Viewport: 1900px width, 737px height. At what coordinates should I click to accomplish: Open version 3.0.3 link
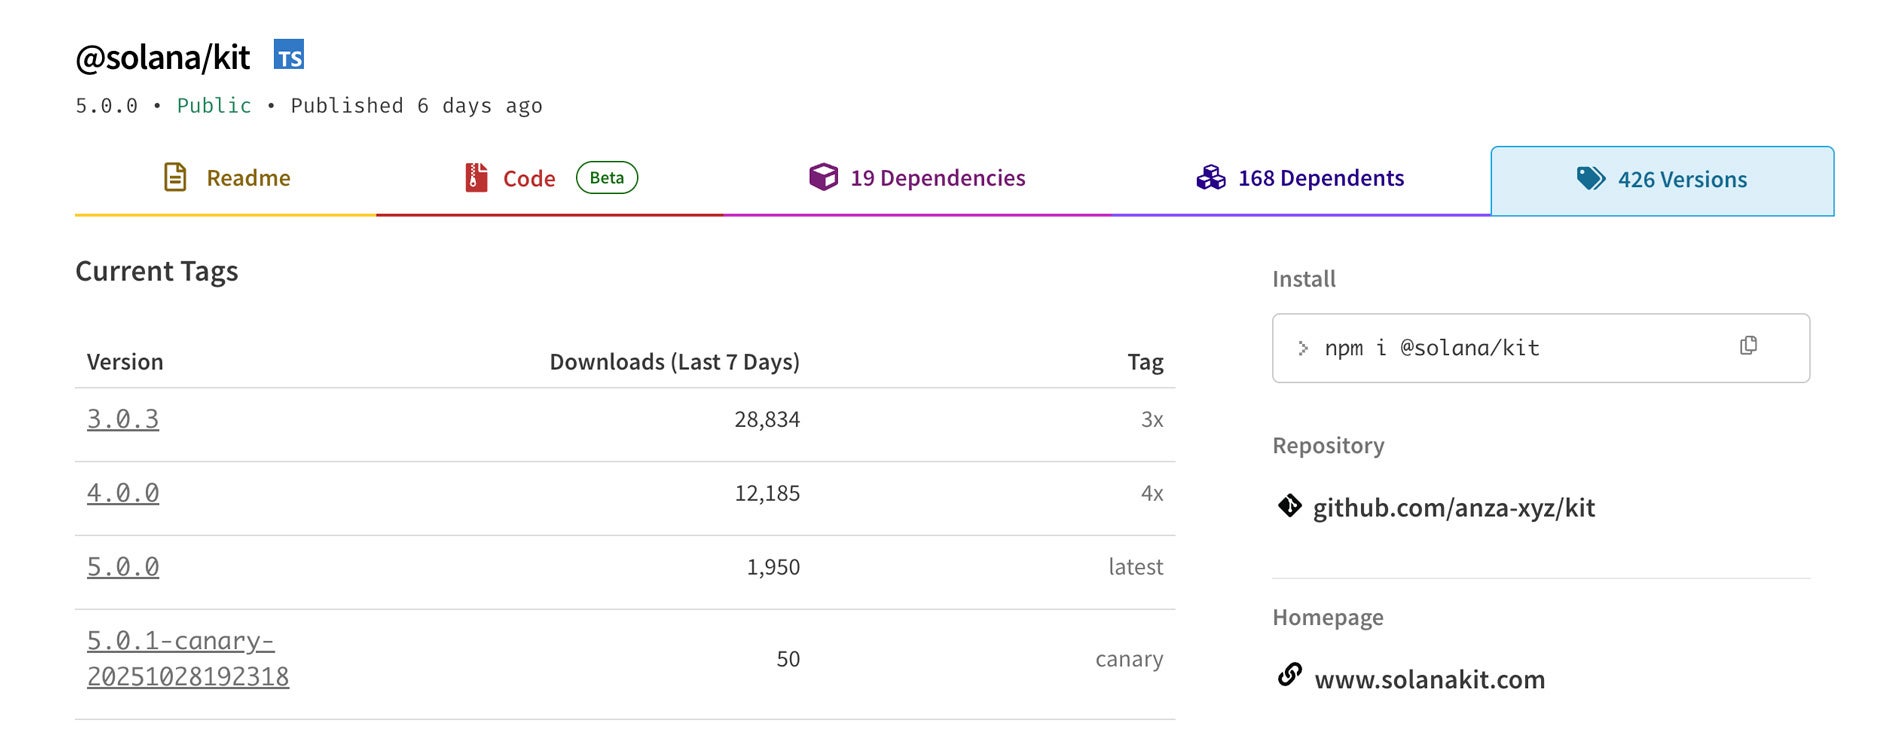(123, 419)
